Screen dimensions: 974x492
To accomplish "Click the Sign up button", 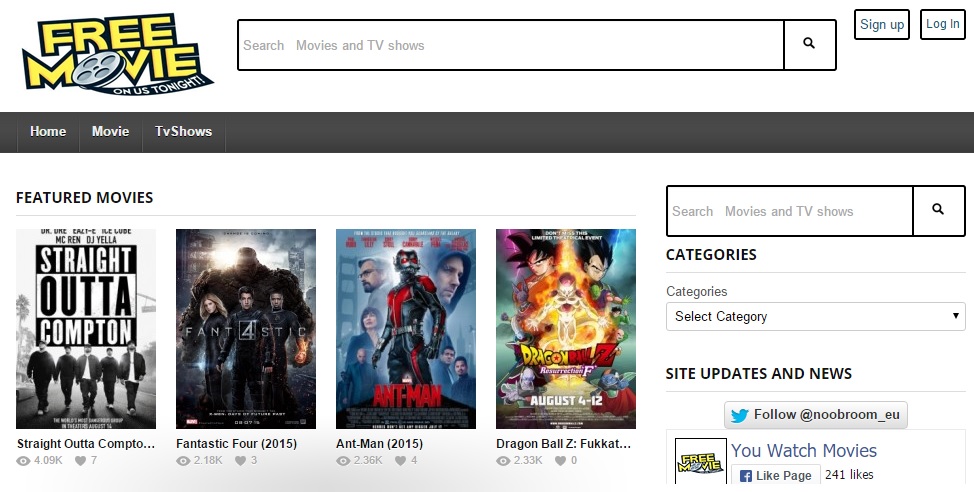I will [x=882, y=25].
